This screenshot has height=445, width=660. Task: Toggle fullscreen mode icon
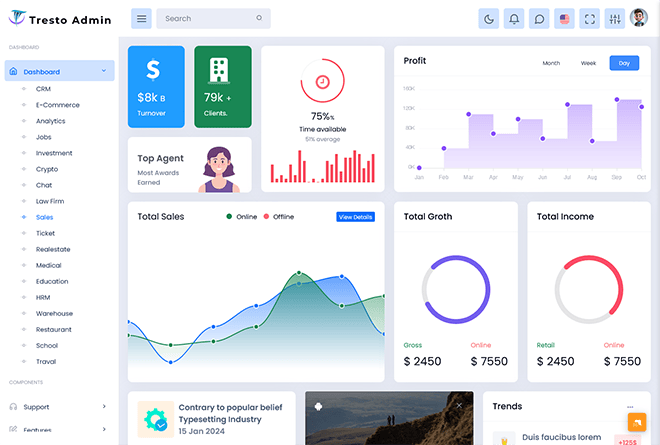pyautogui.click(x=590, y=18)
